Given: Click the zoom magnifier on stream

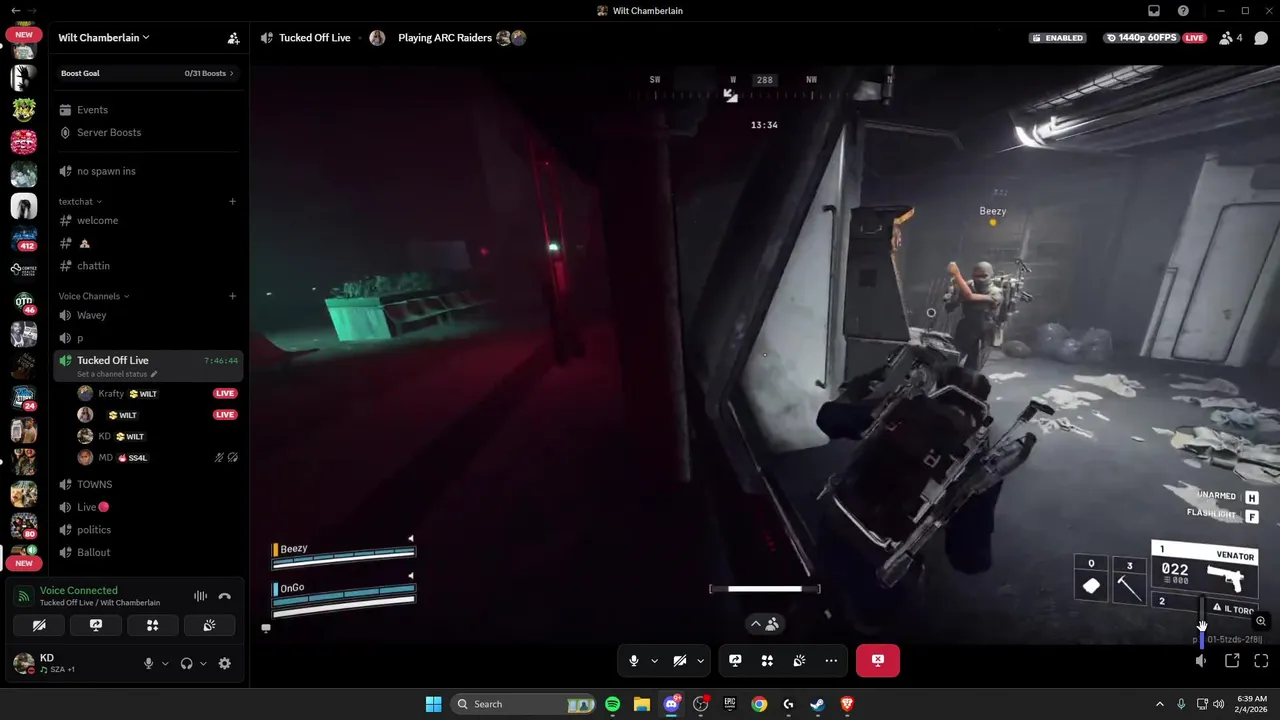Looking at the screenshot, I should pos(1261,621).
